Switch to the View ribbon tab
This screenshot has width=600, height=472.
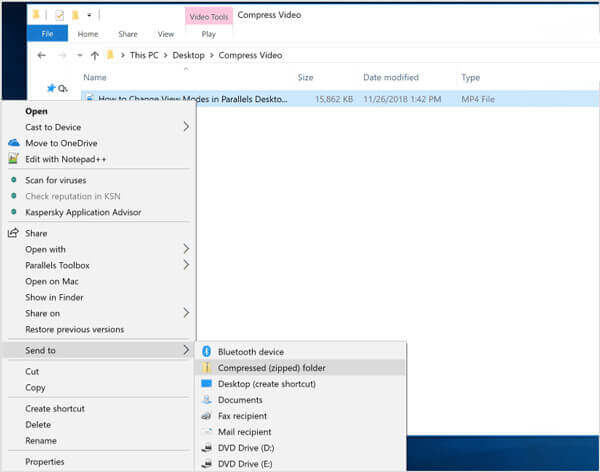pyautogui.click(x=166, y=34)
